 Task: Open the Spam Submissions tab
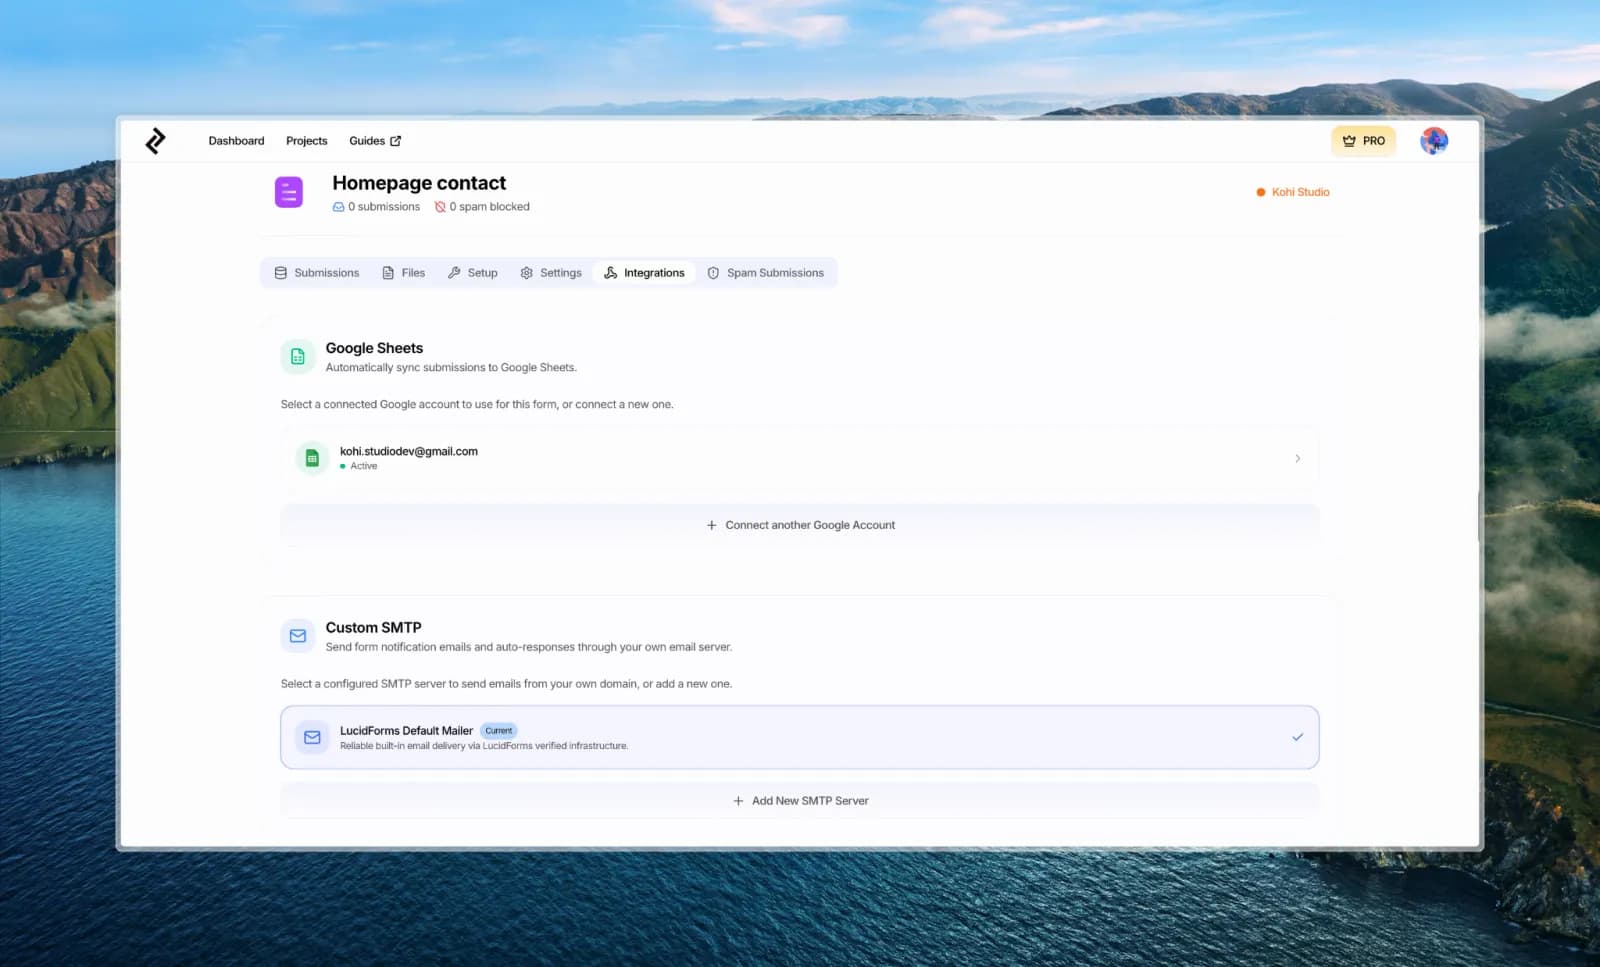click(x=766, y=273)
